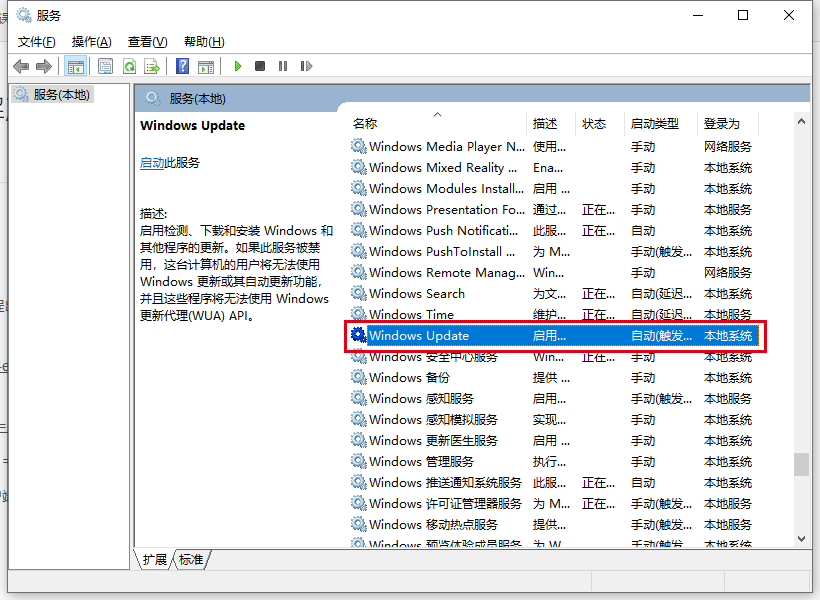Click the 自动(触发... cell of Windows Update

[661, 336]
